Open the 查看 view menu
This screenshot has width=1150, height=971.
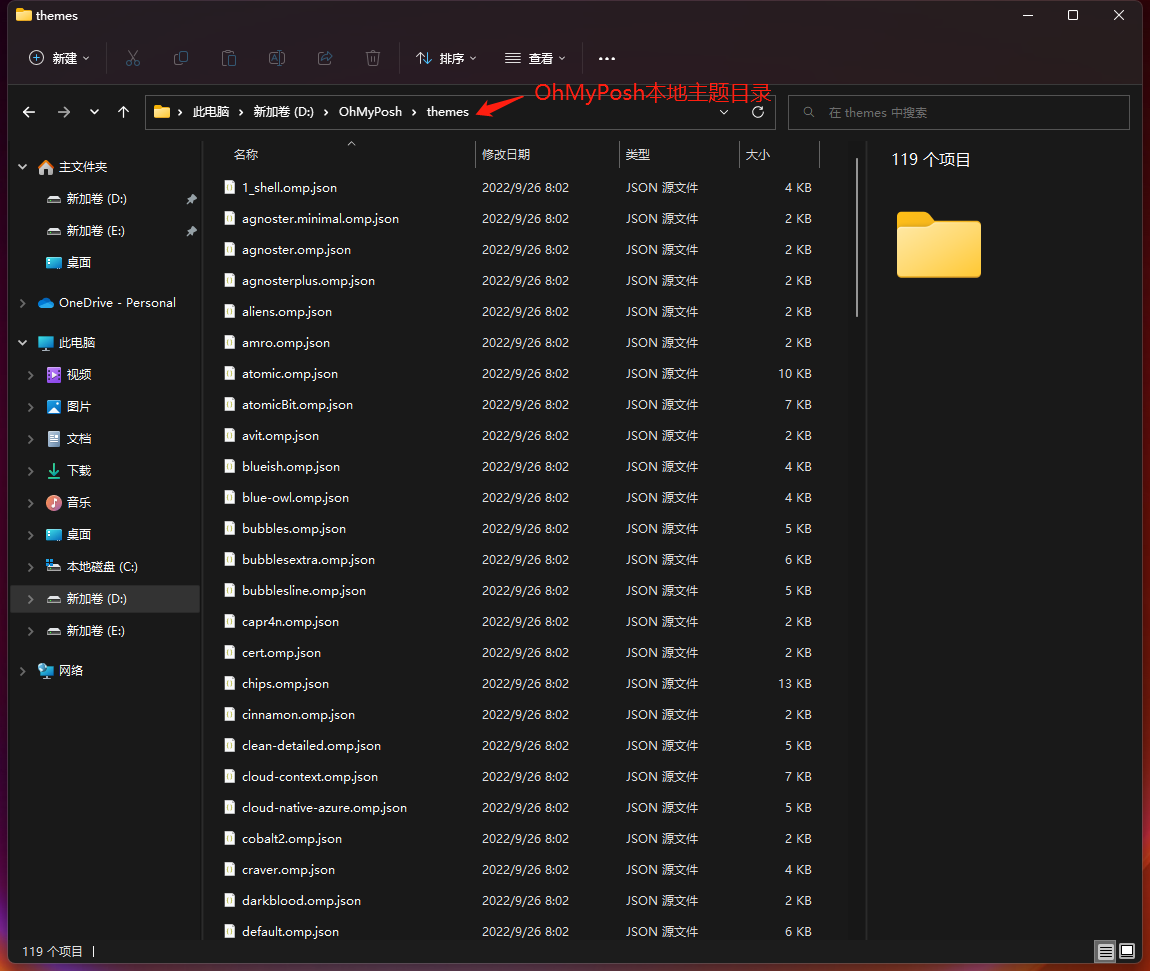pos(536,58)
